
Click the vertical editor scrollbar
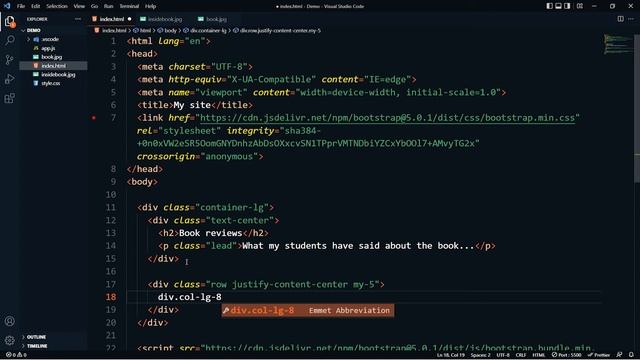[x=637, y=108]
